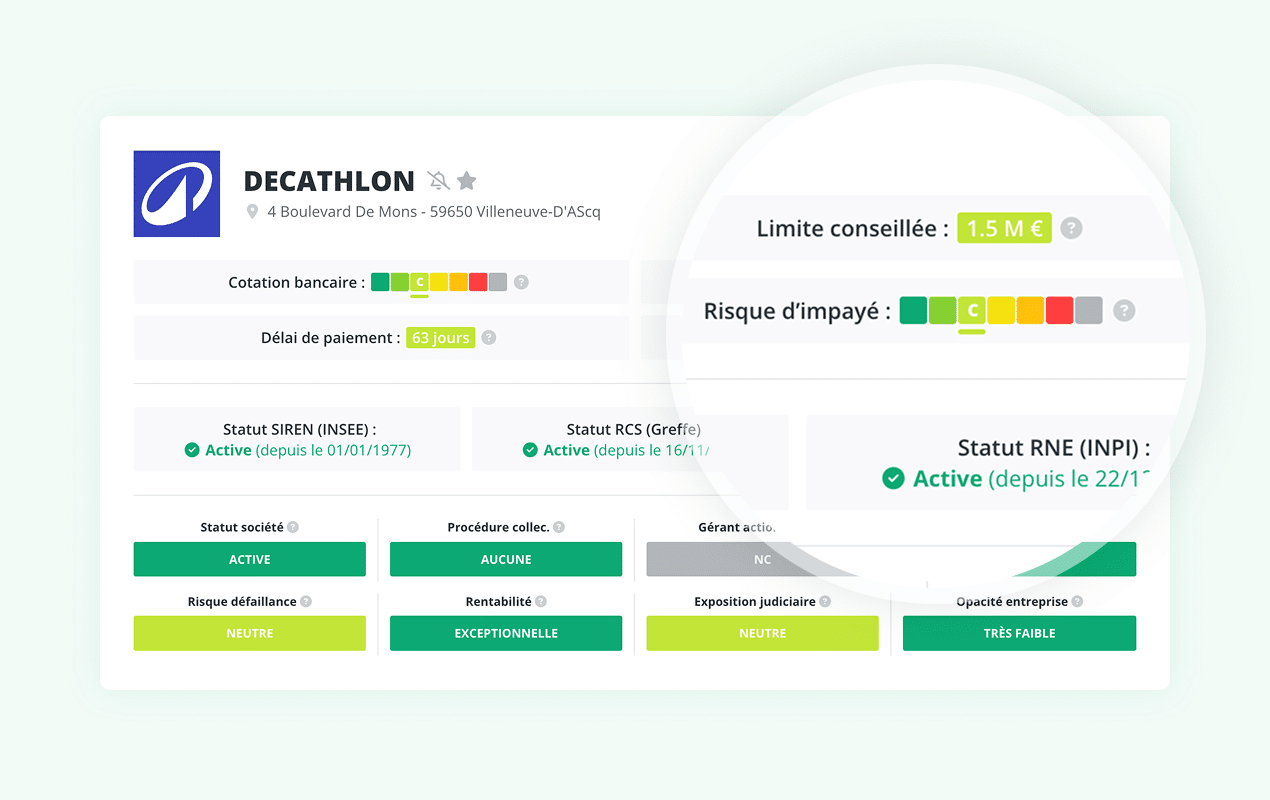
Task: Star Decathlon as a favorite
Action: [467, 180]
